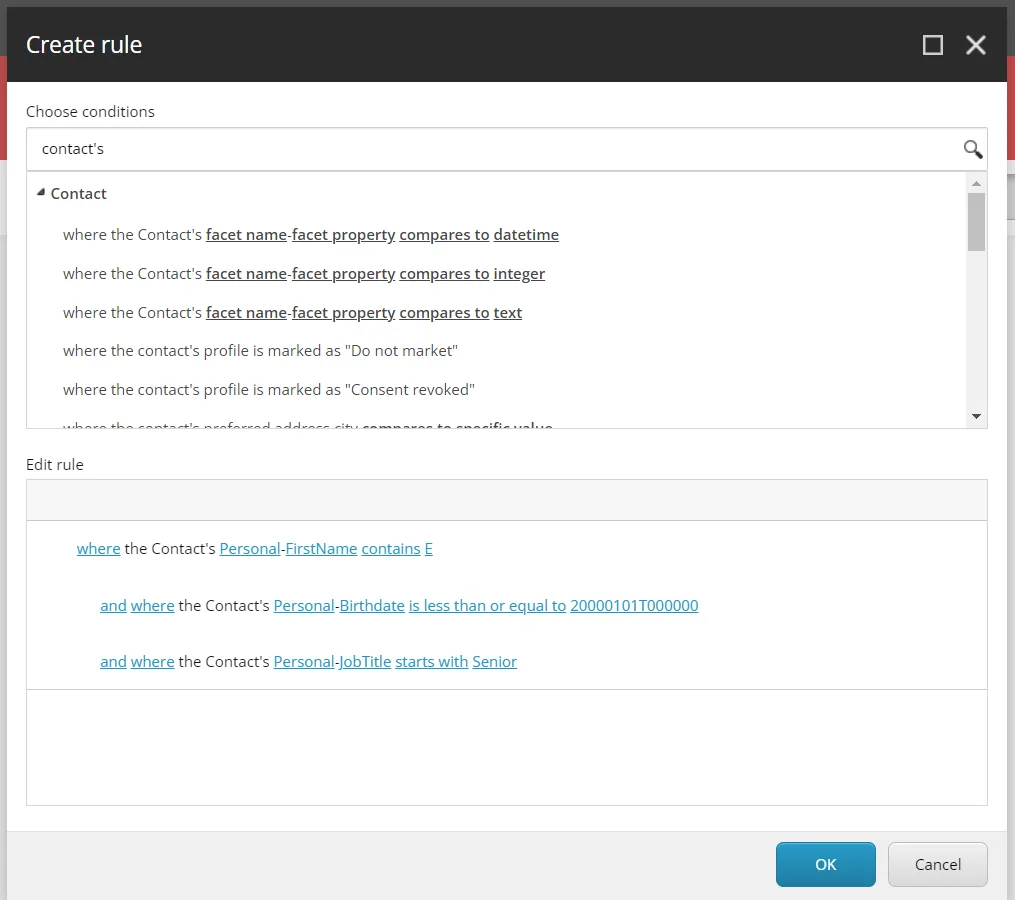Edit the "Senior" value link

[x=495, y=662]
